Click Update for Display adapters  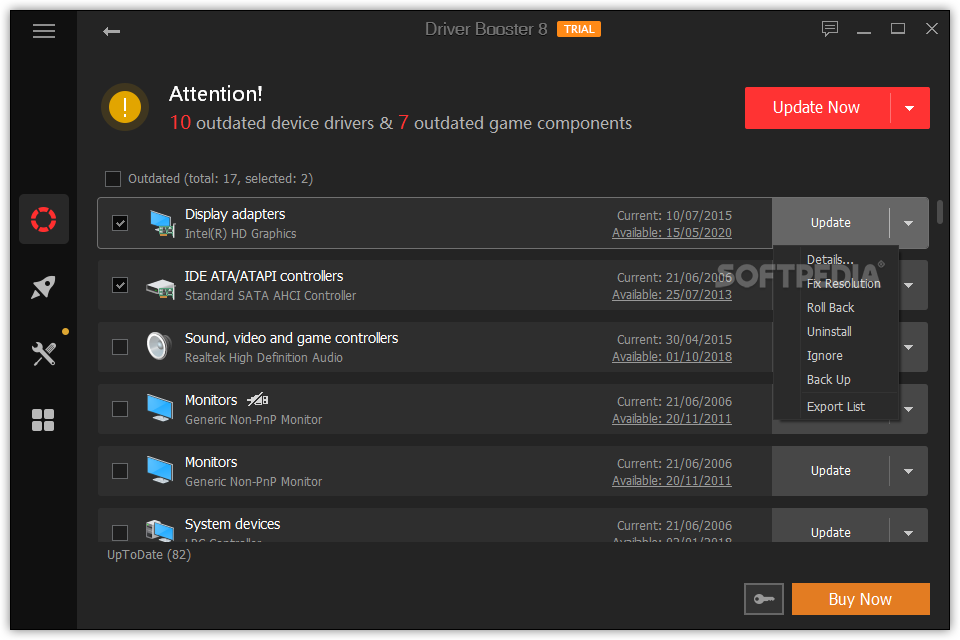[830, 223]
